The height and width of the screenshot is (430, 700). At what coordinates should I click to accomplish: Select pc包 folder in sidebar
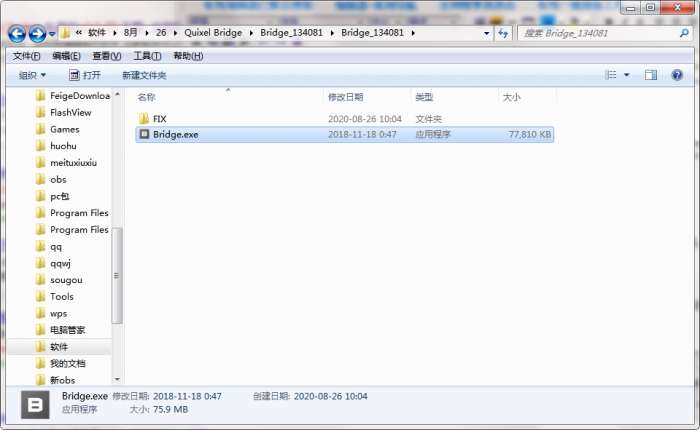[x=53, y=196]
